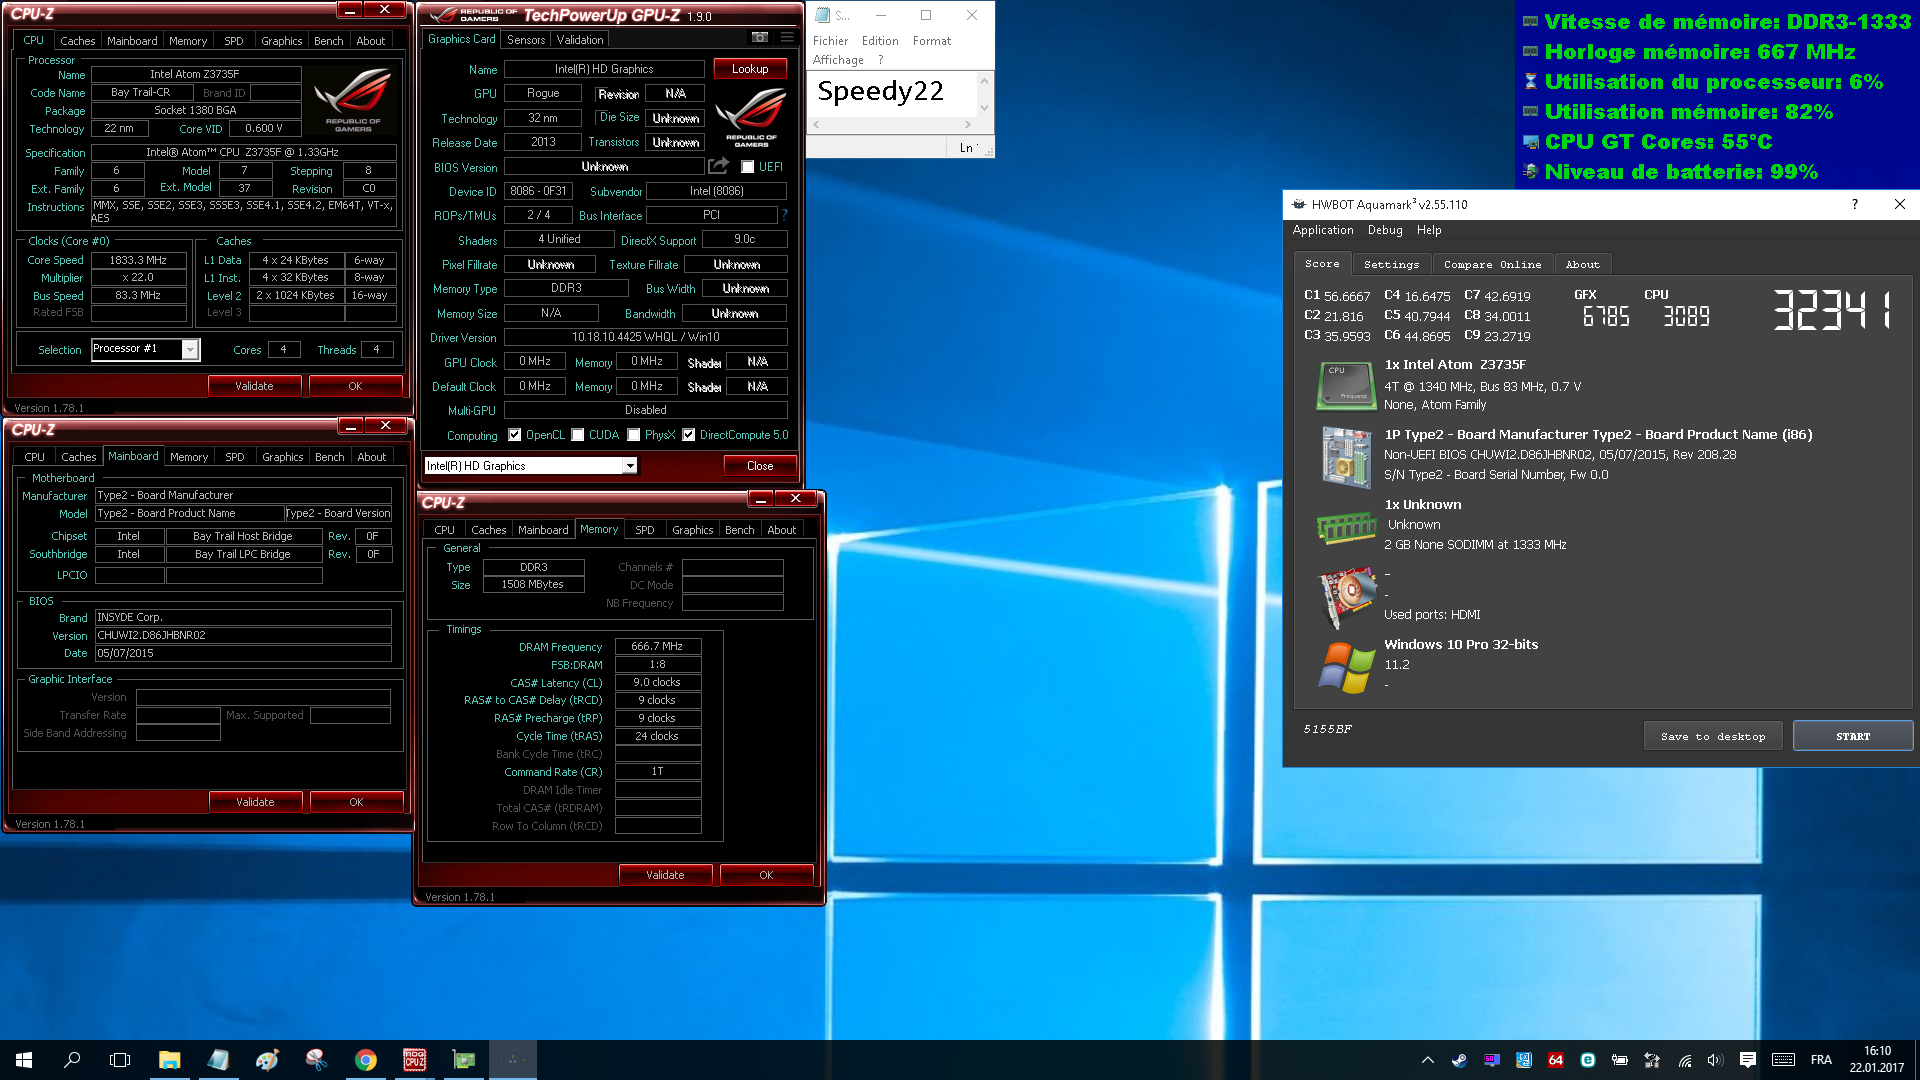The height and width of the screenshot is (1080, 1920).
Task: Click Bus Interface question mark in GPU-Z
Action: pyautogui.click(x=784, y=215)
